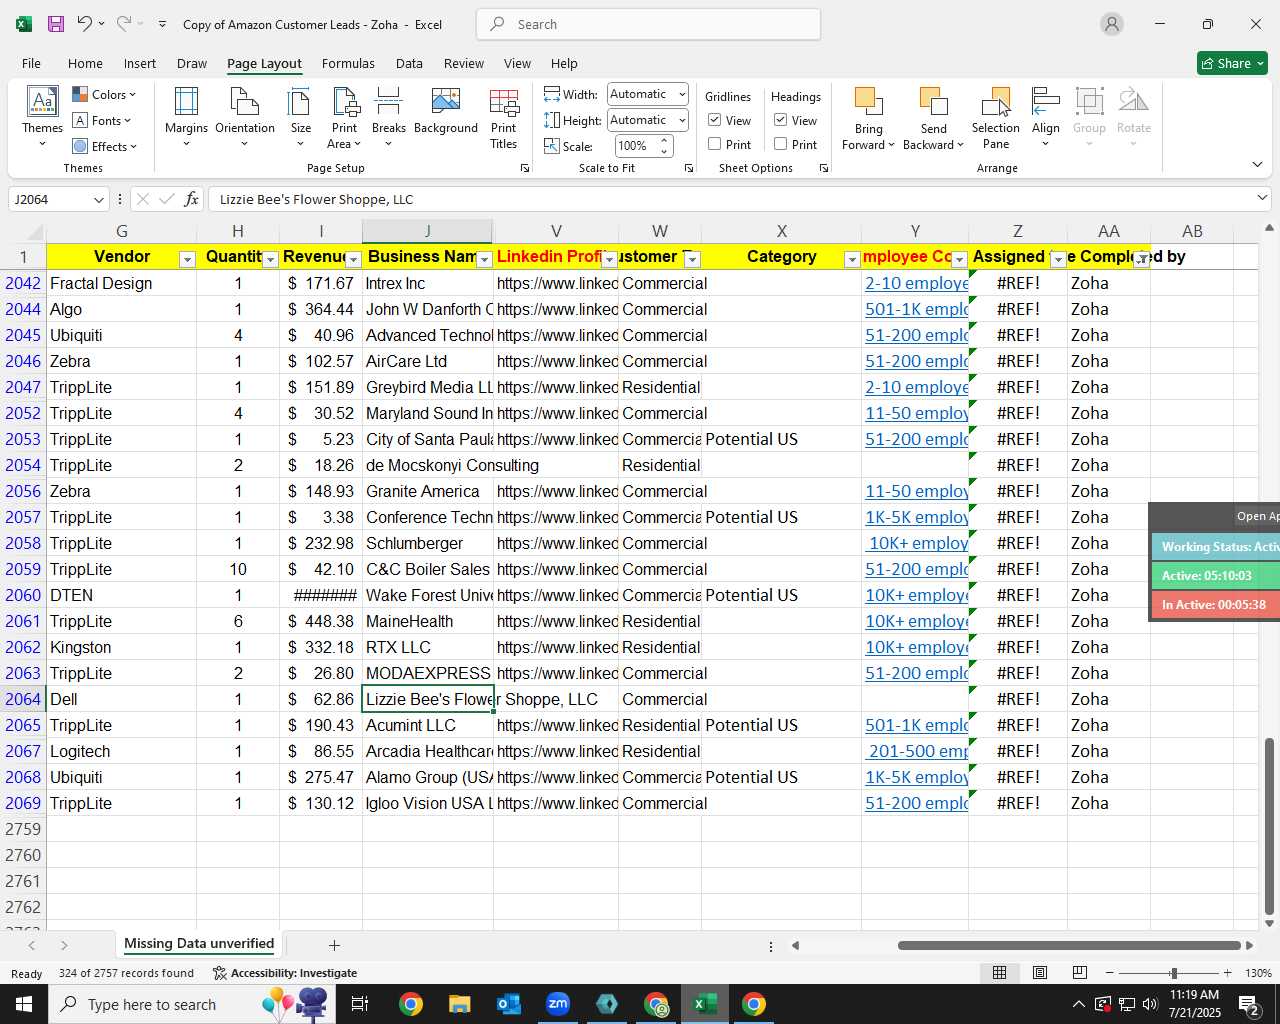Click the Insert Function fx icon
The image size is (1280, 1024).
[x=191, y=199]
